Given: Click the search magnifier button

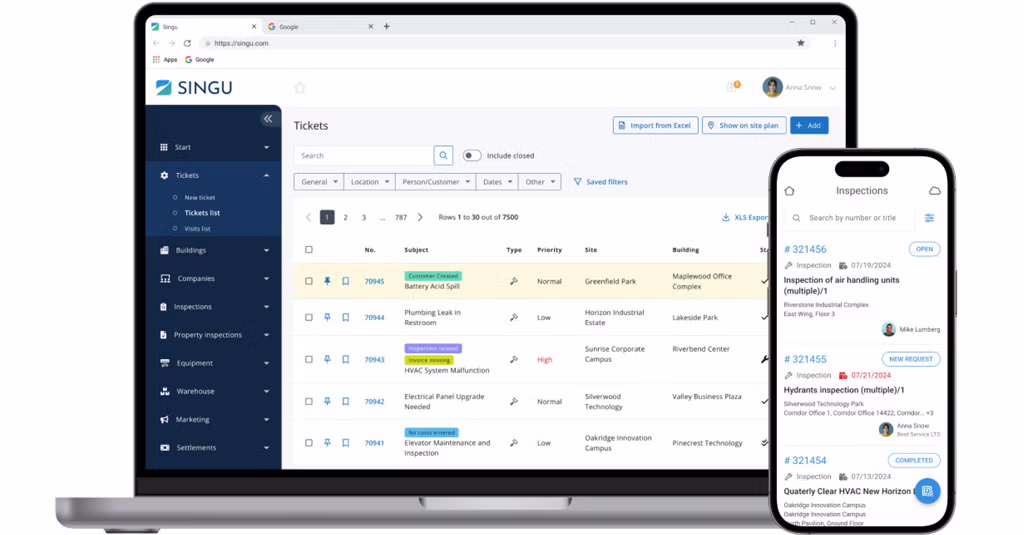Looking at the screenshot, I should click(443, 155).
